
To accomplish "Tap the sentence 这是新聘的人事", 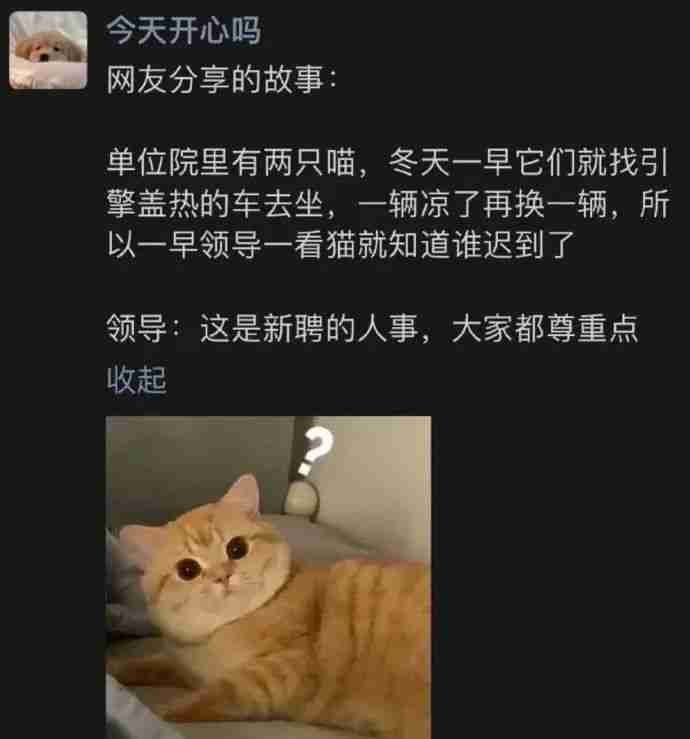I will click(x=310, y=328).
